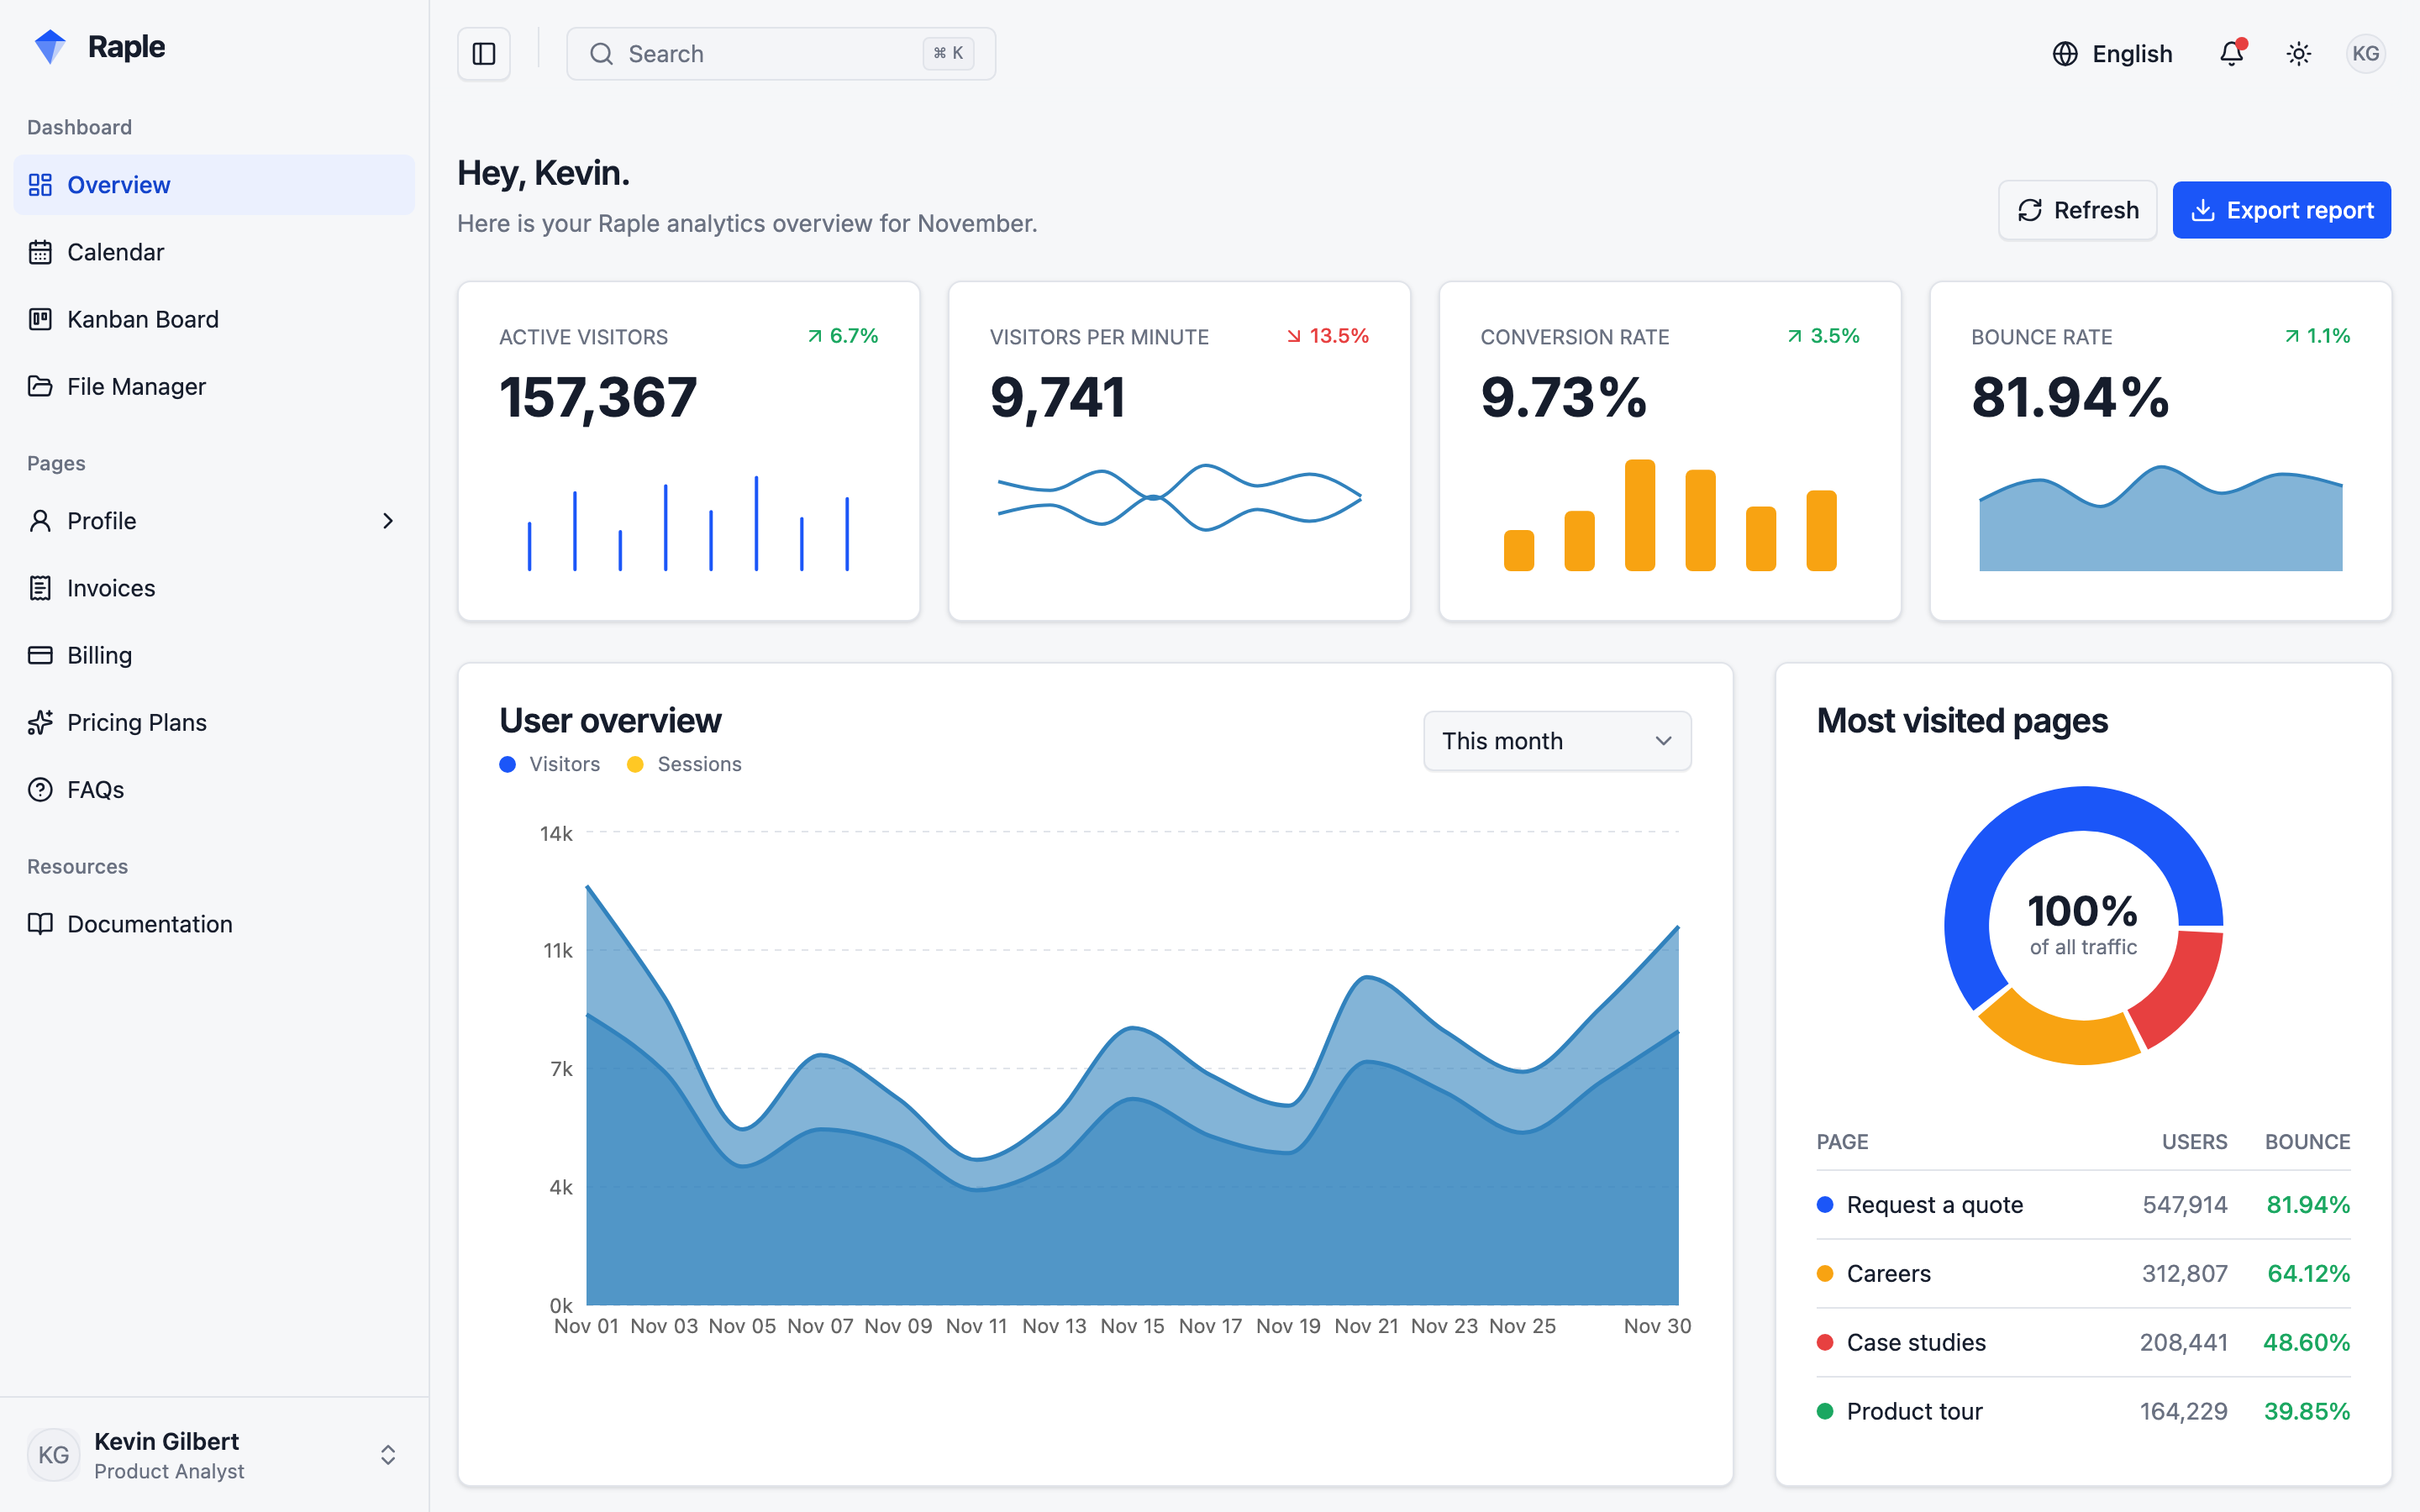Click the Nov 15 axis label
The height and width of the screenshot is (1512, 2420).
1132,1326
